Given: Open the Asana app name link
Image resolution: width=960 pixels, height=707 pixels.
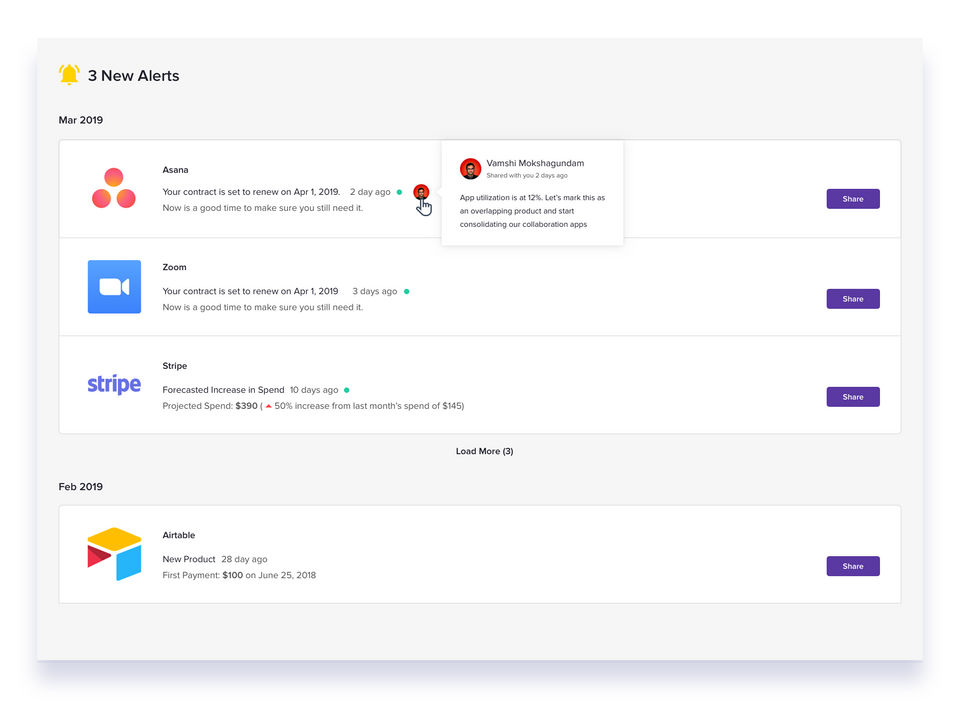Looking at the screenshot, I should 175,170.
